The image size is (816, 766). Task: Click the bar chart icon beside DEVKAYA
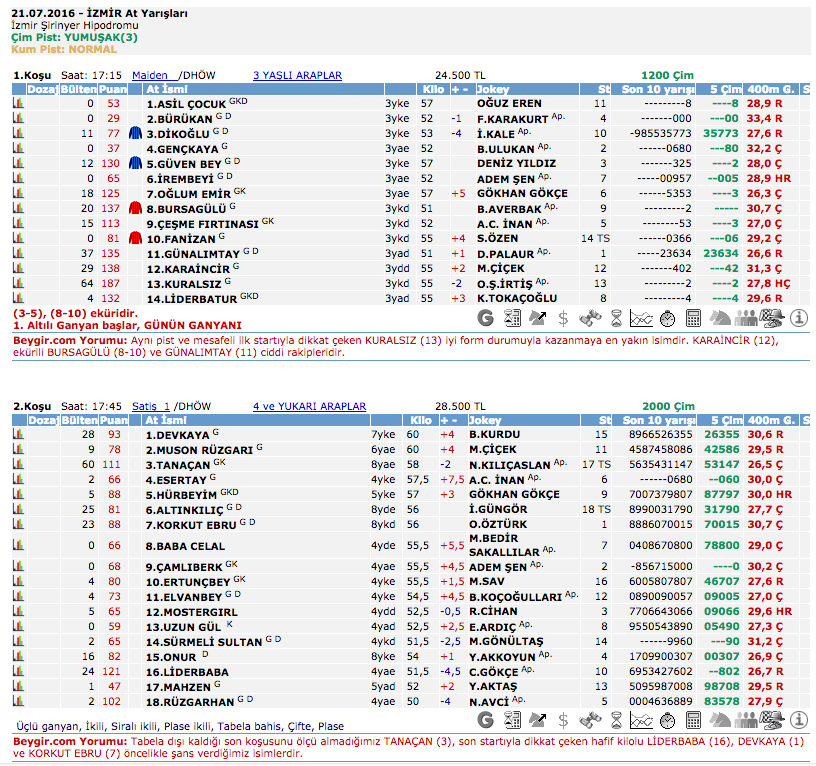click(x=17, y=435)
